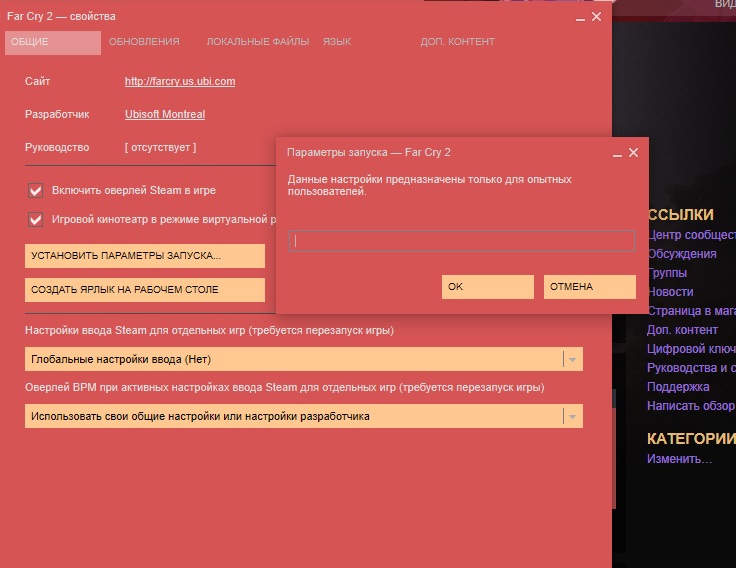The width and height of the screenshot is (736, 568).
Task: Open Цифровой ключ link in sidebar
Action: [691, 349]
